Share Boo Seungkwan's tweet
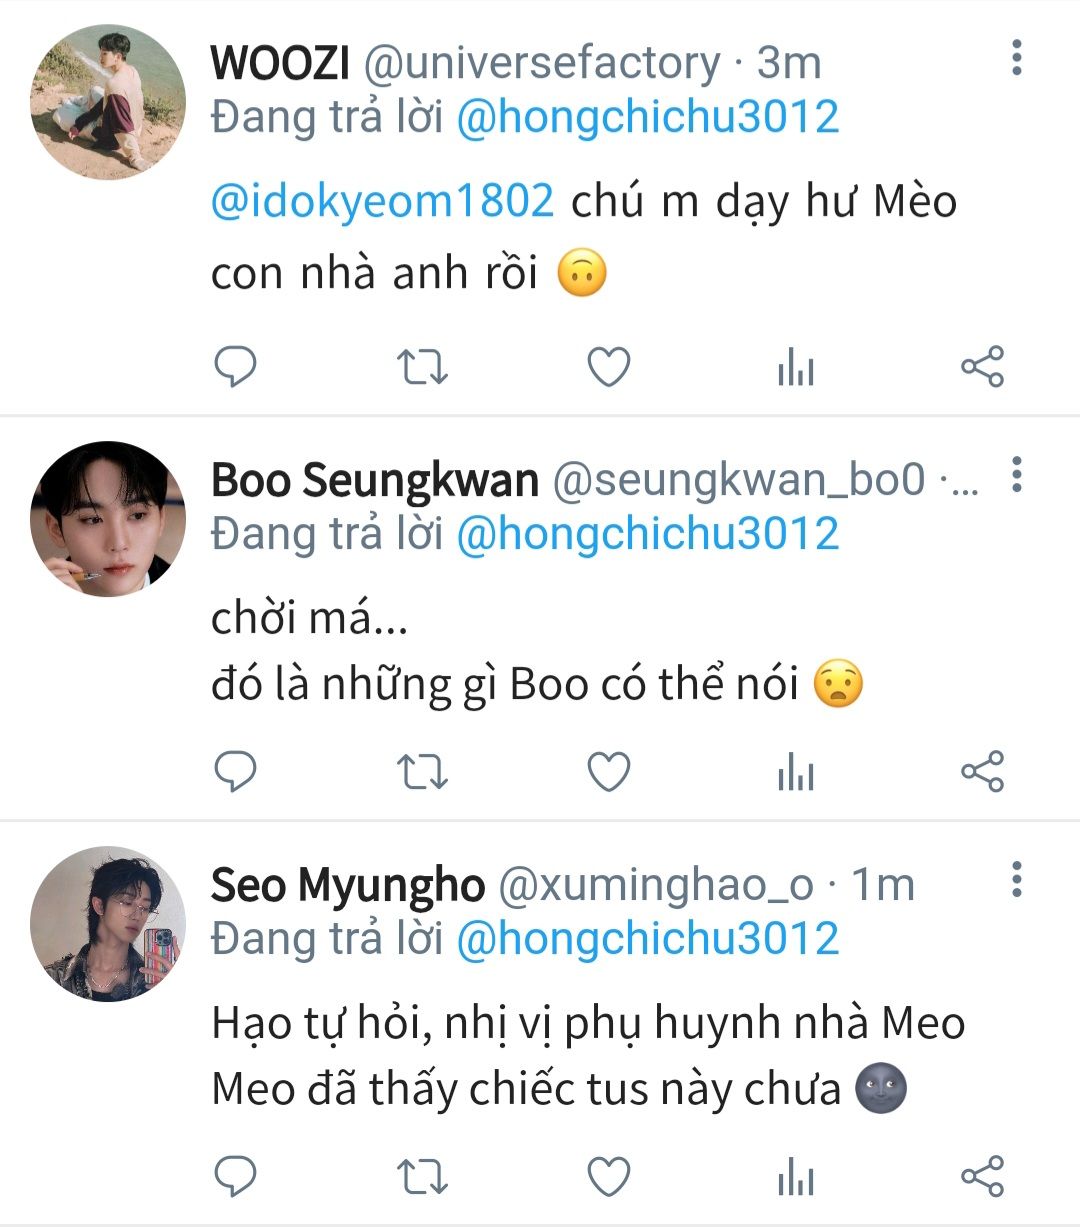 982,772
